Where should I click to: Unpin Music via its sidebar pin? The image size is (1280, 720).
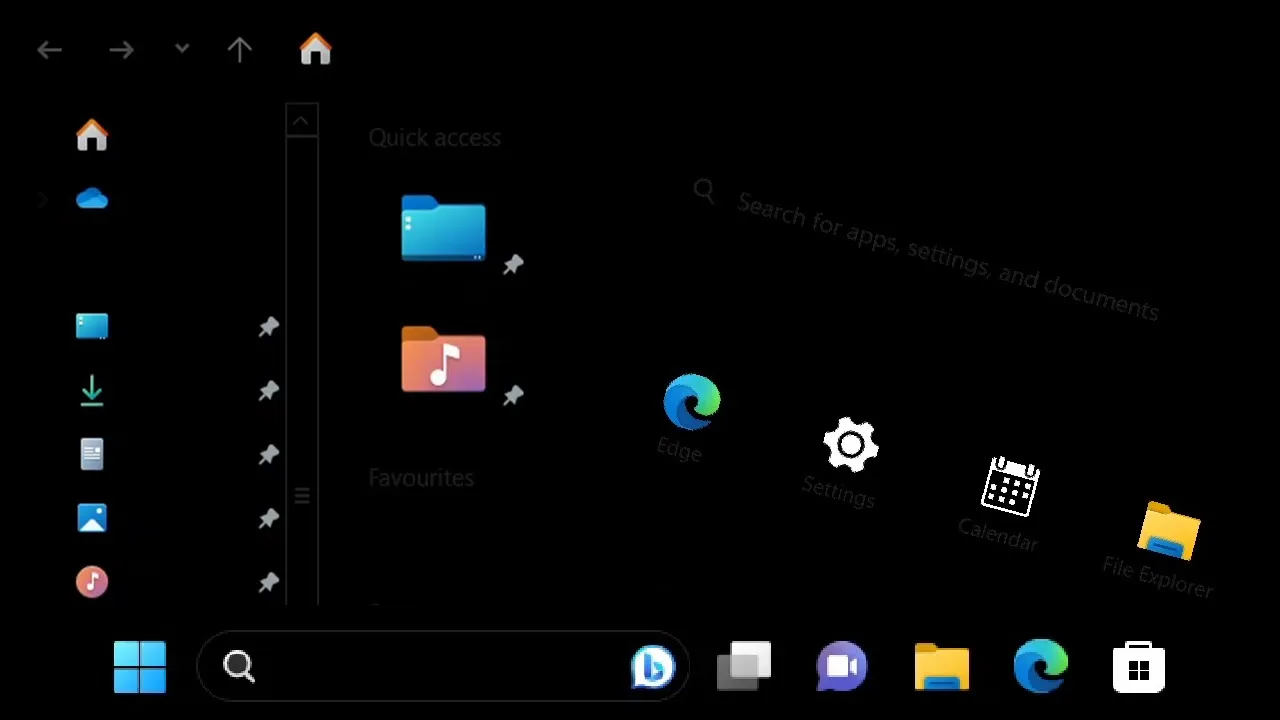(268, 582)
